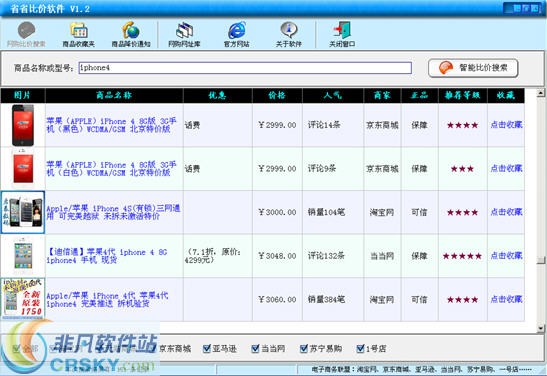Click 点击收藏 for the ¥3060.00 row
Screen dimensions: 547x376
(506, 299)
